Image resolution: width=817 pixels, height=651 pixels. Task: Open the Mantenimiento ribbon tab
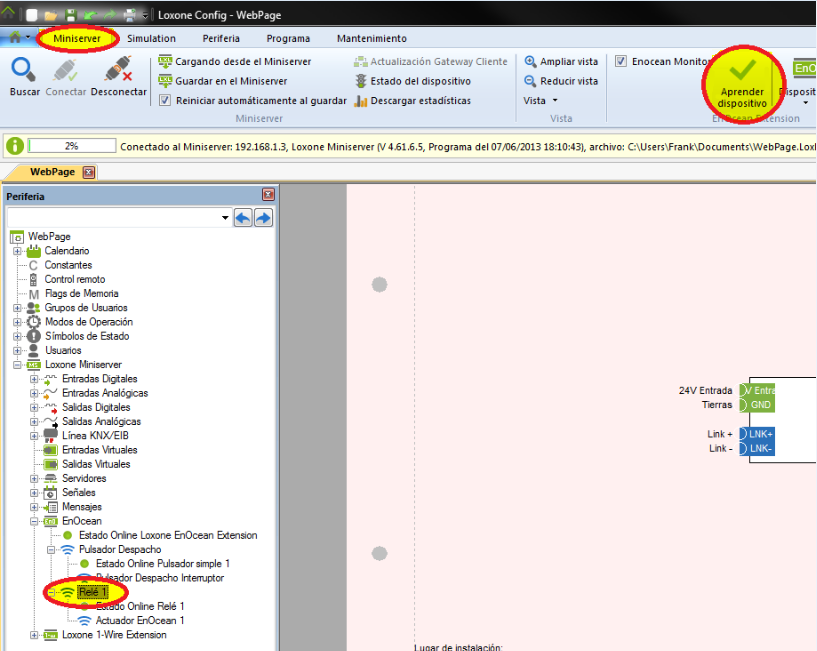371,39
